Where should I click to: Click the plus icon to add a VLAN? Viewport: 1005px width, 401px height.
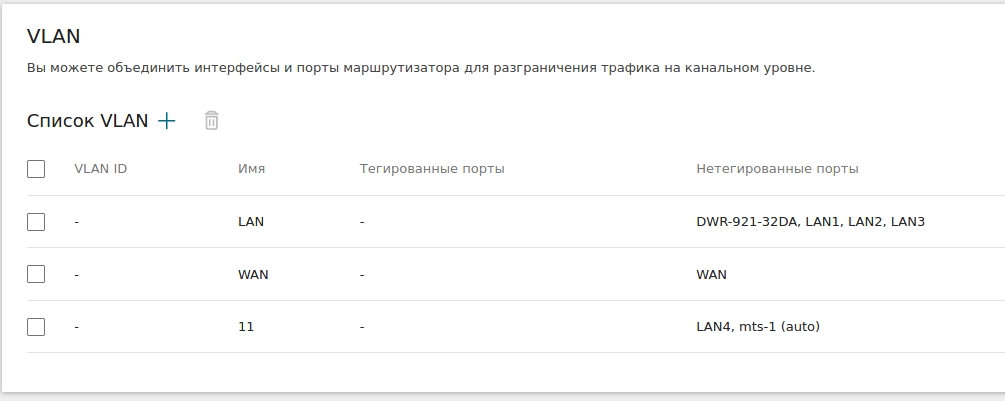[167, 121]
